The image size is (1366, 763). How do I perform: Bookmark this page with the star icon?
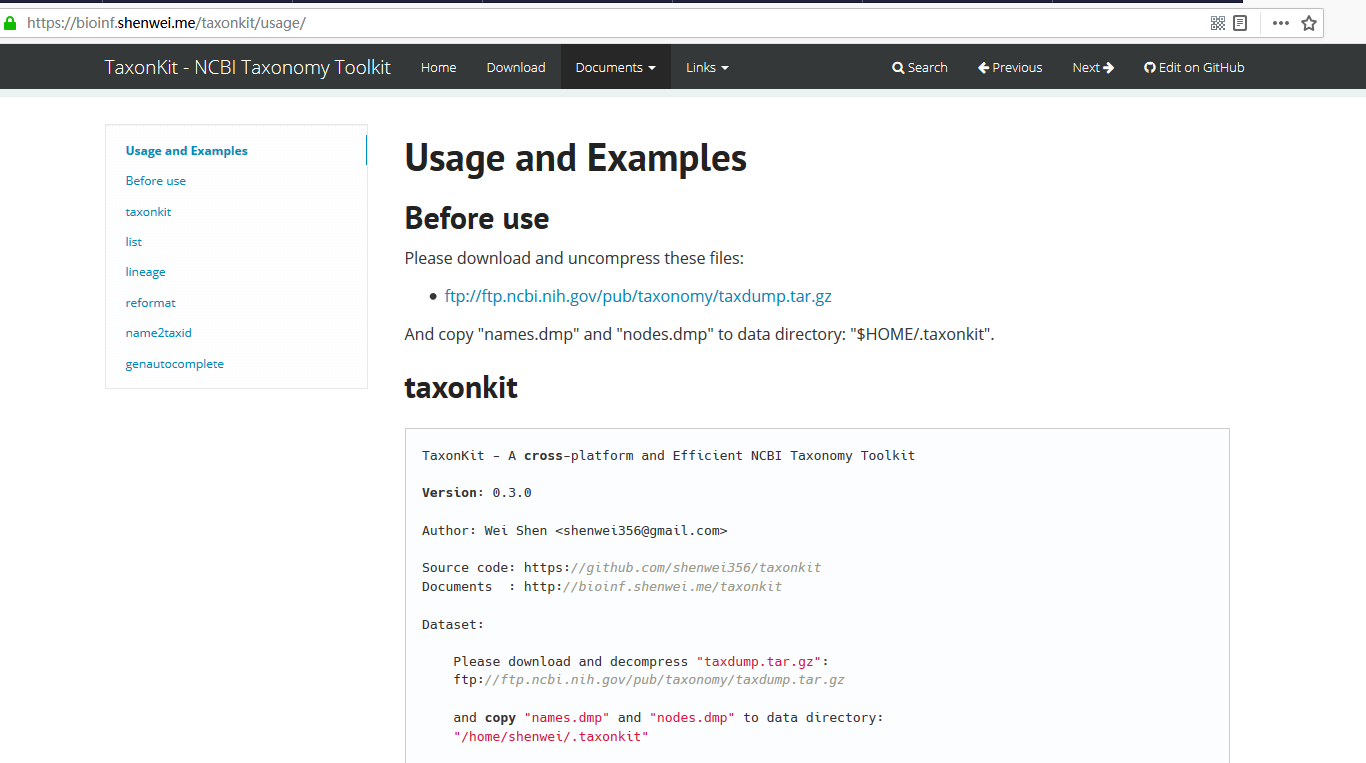[x=1309, y=23]
